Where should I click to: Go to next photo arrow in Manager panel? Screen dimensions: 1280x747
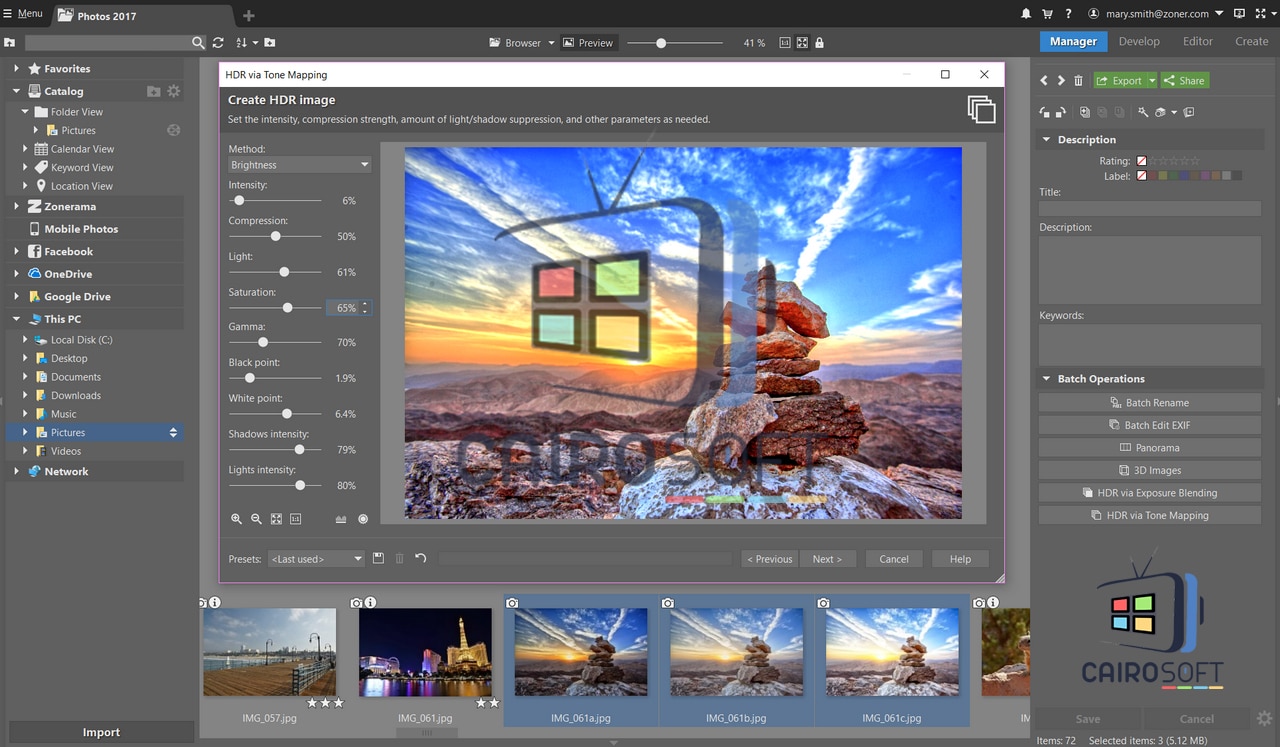point(1061,81)
